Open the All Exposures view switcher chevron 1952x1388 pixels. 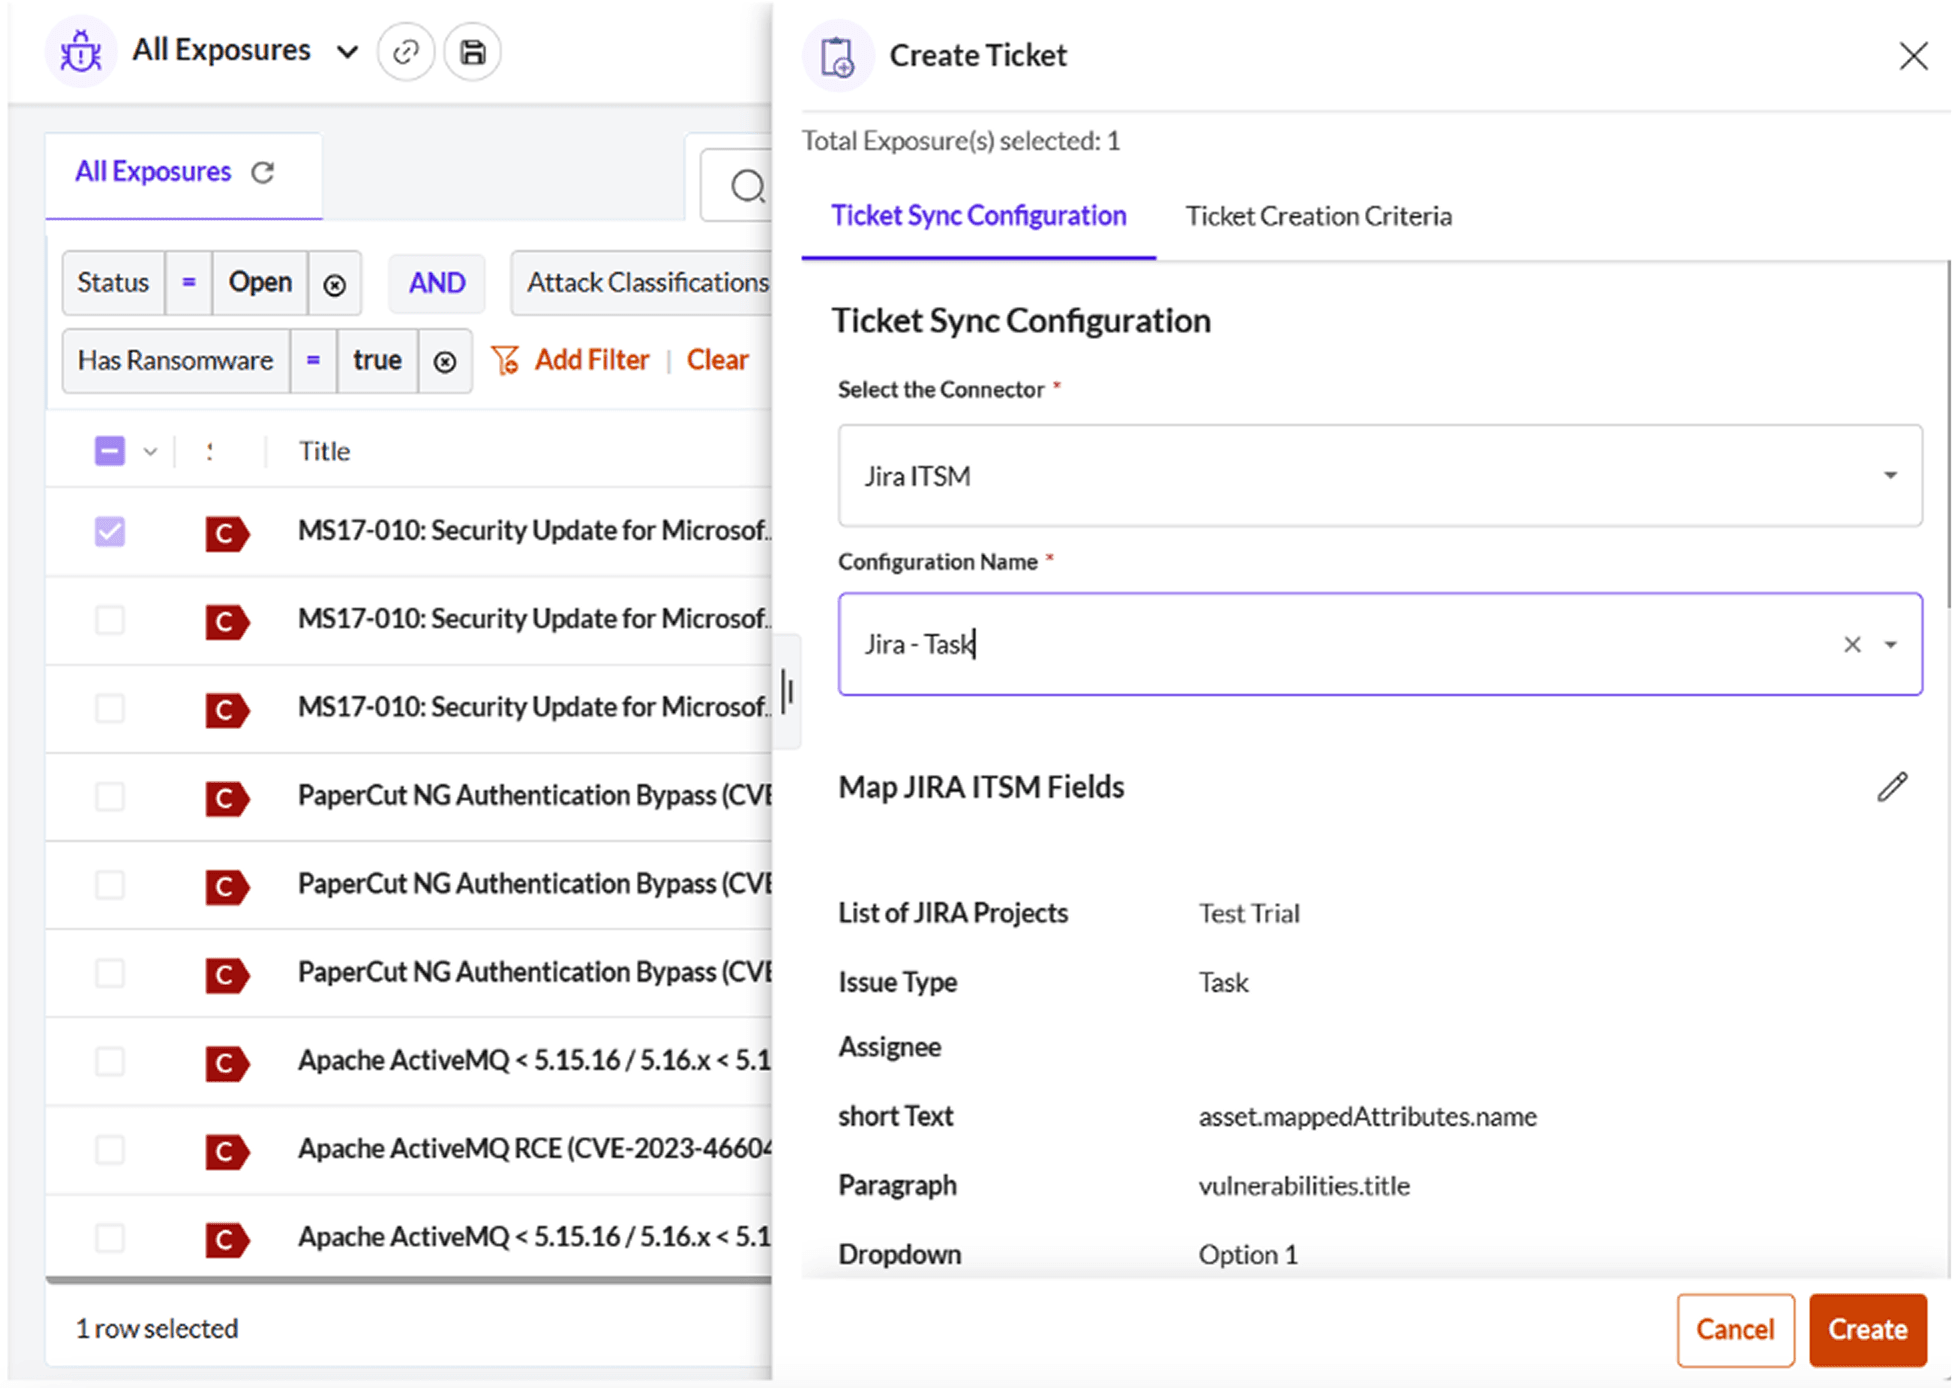click(347, 51)
